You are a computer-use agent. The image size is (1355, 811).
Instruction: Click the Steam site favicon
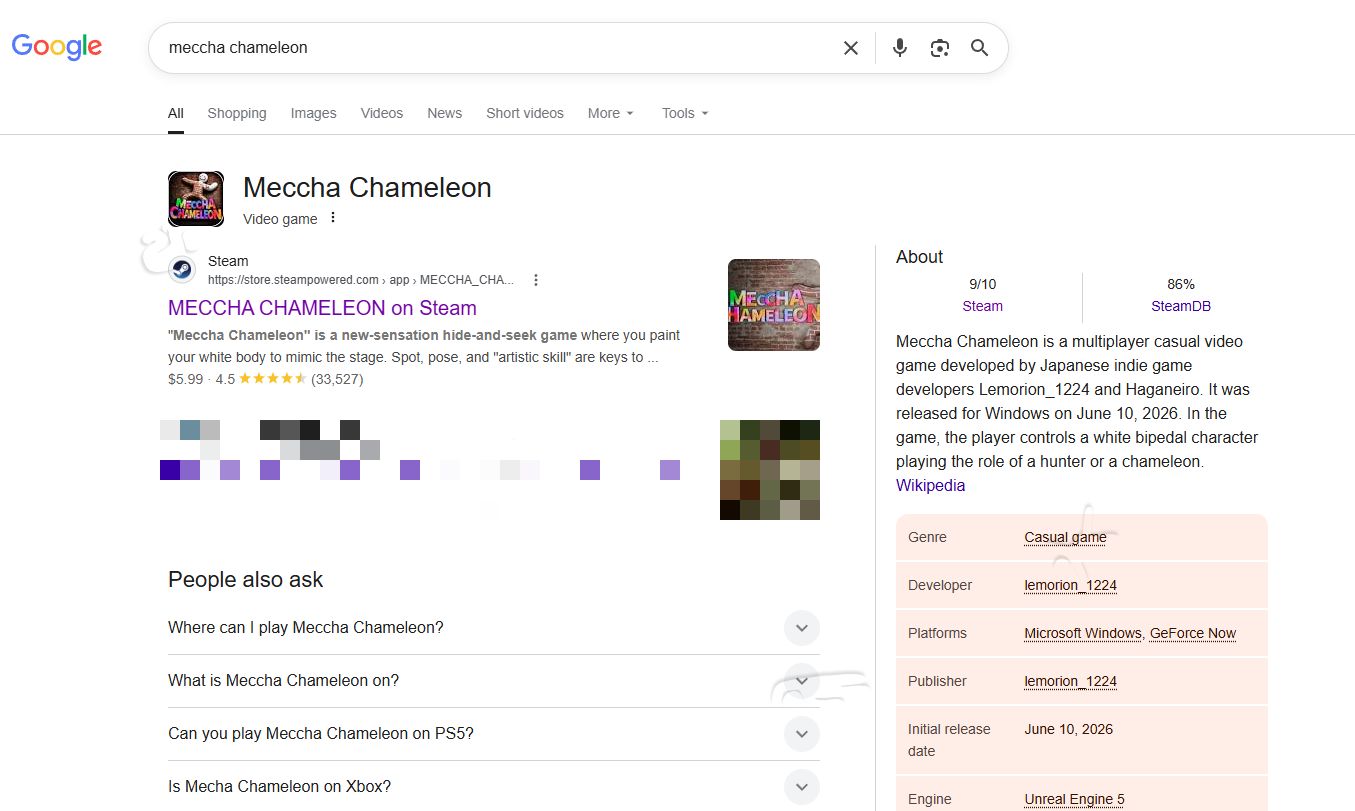(x=182, y=270)
